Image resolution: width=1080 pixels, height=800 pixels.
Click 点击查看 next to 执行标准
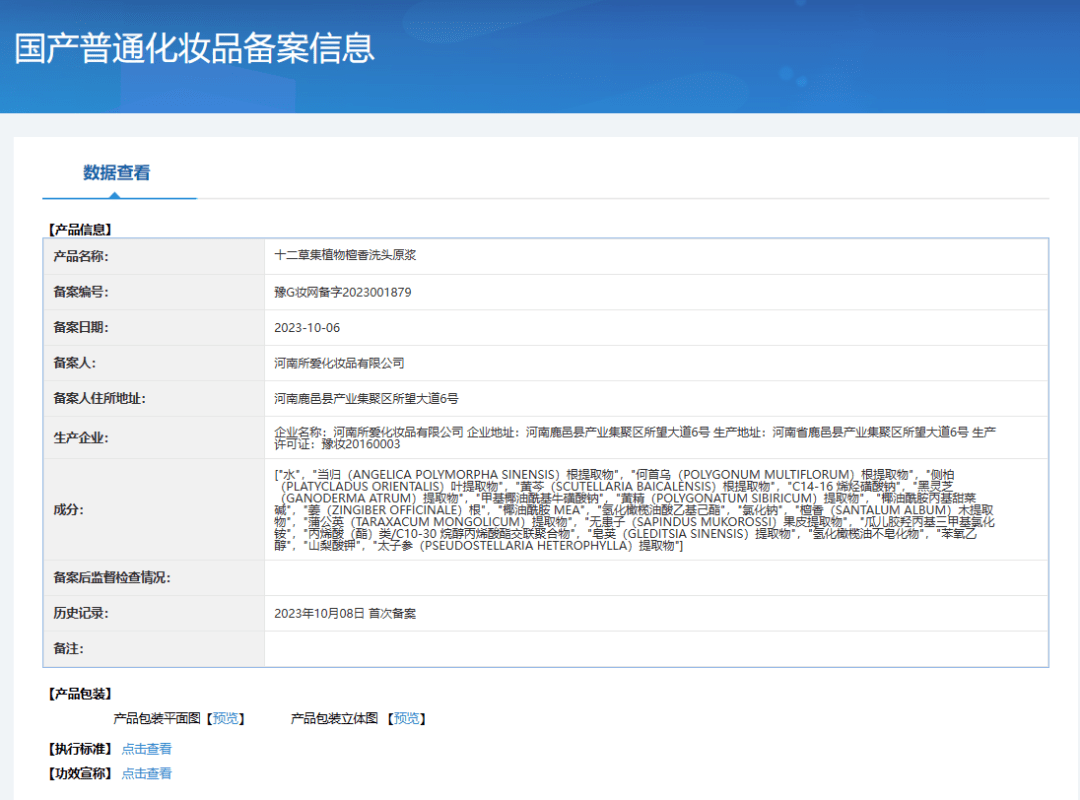[x=147, y=749]
